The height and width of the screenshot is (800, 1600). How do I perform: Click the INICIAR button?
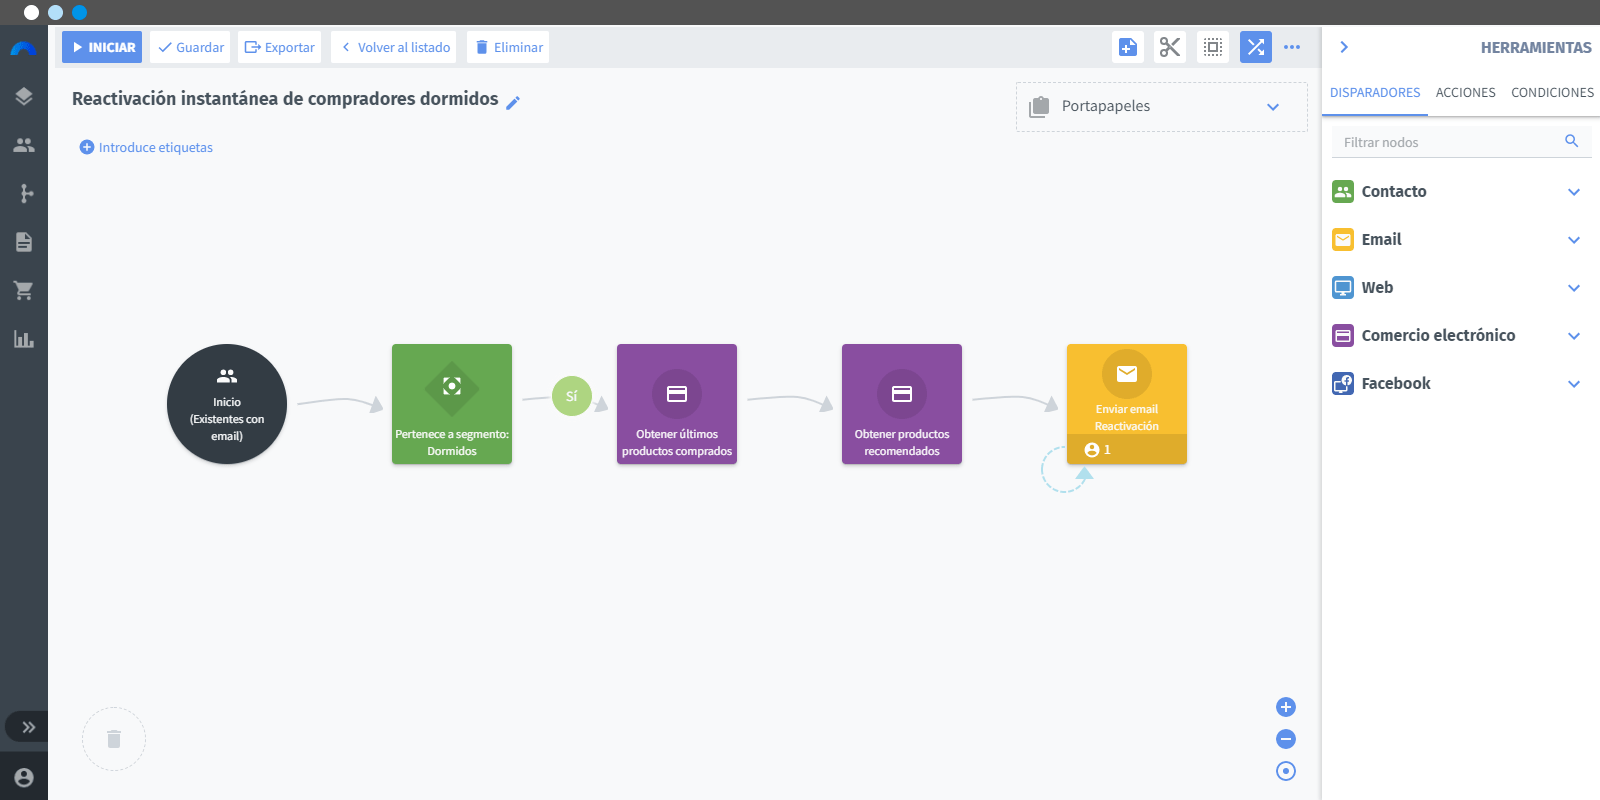point(102,47)
